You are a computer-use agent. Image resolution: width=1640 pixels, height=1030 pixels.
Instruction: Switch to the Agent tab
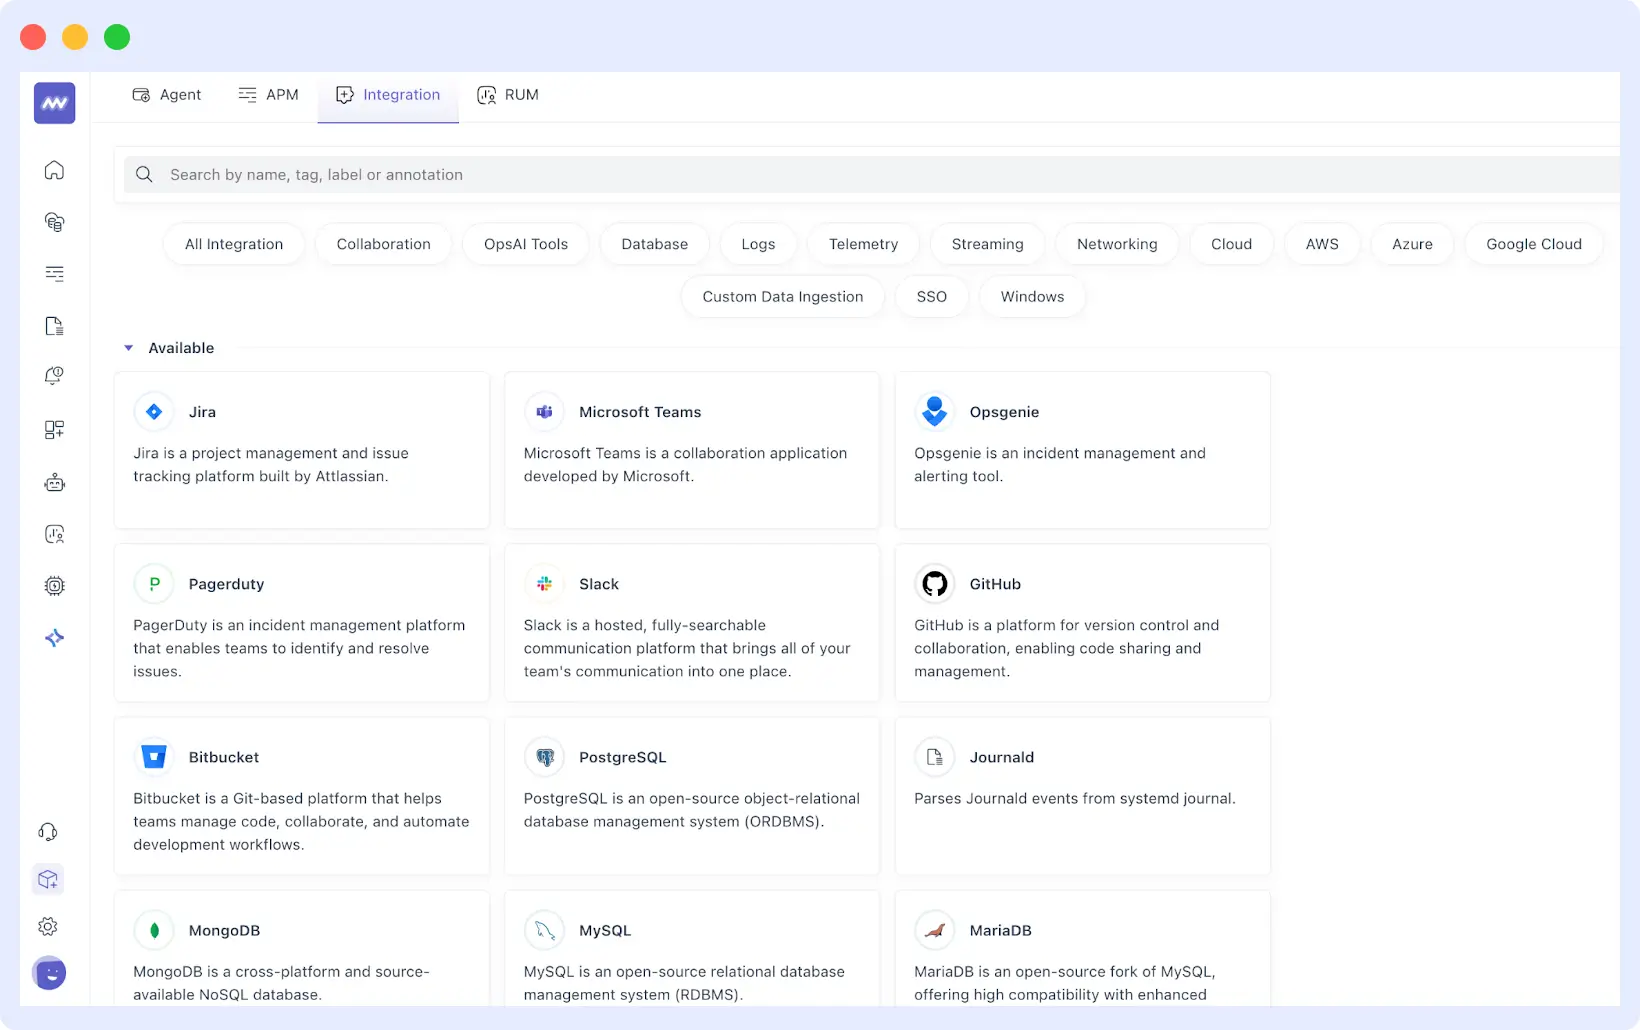tap(167, 95)
